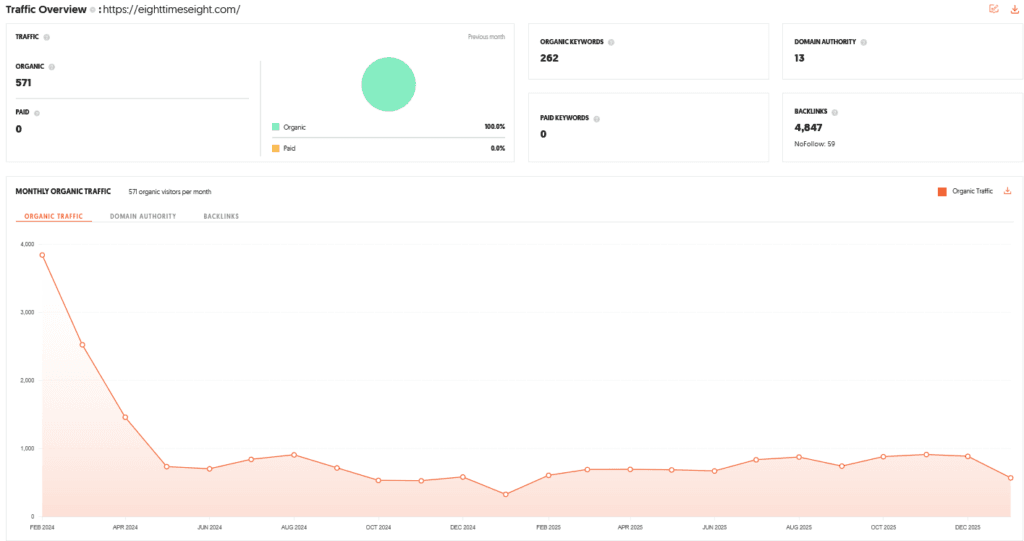Click the Dec 2025 data point on chart

[x=968, y=456]
